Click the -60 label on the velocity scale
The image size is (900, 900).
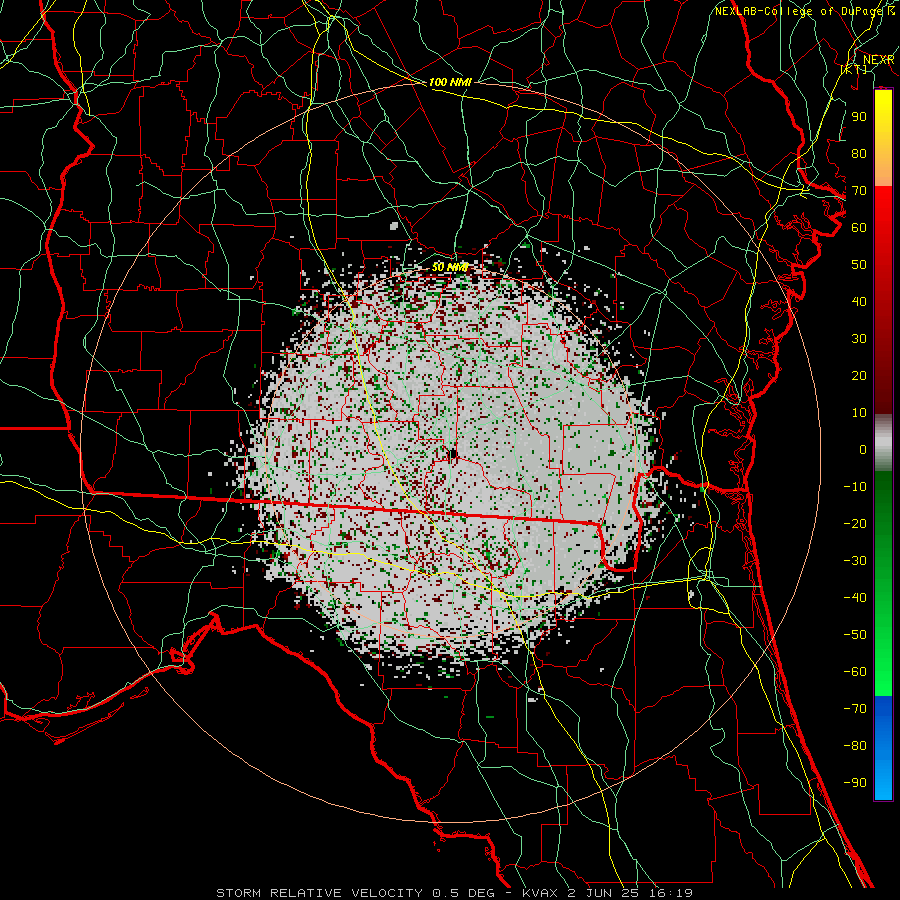pyautogui.click(x=855, y=672)
